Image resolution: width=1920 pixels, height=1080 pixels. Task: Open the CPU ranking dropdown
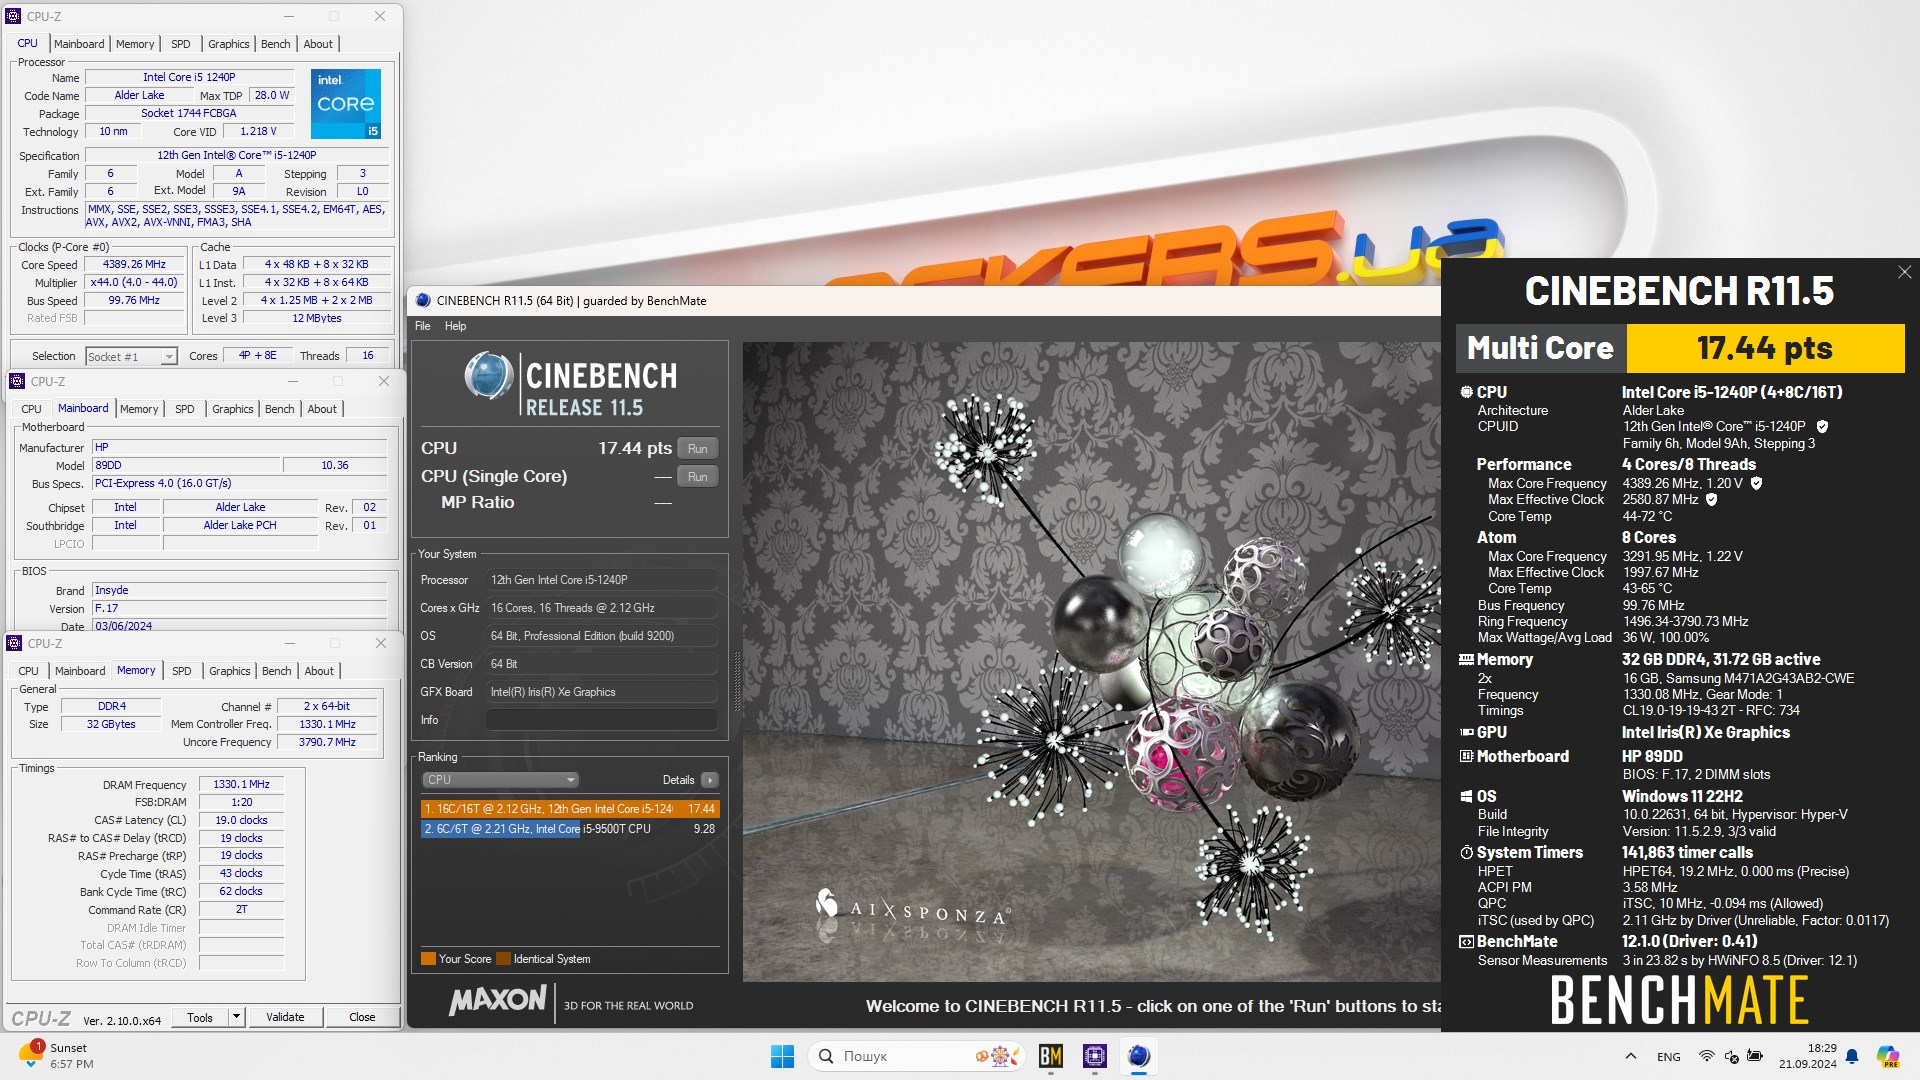(500, 780)
